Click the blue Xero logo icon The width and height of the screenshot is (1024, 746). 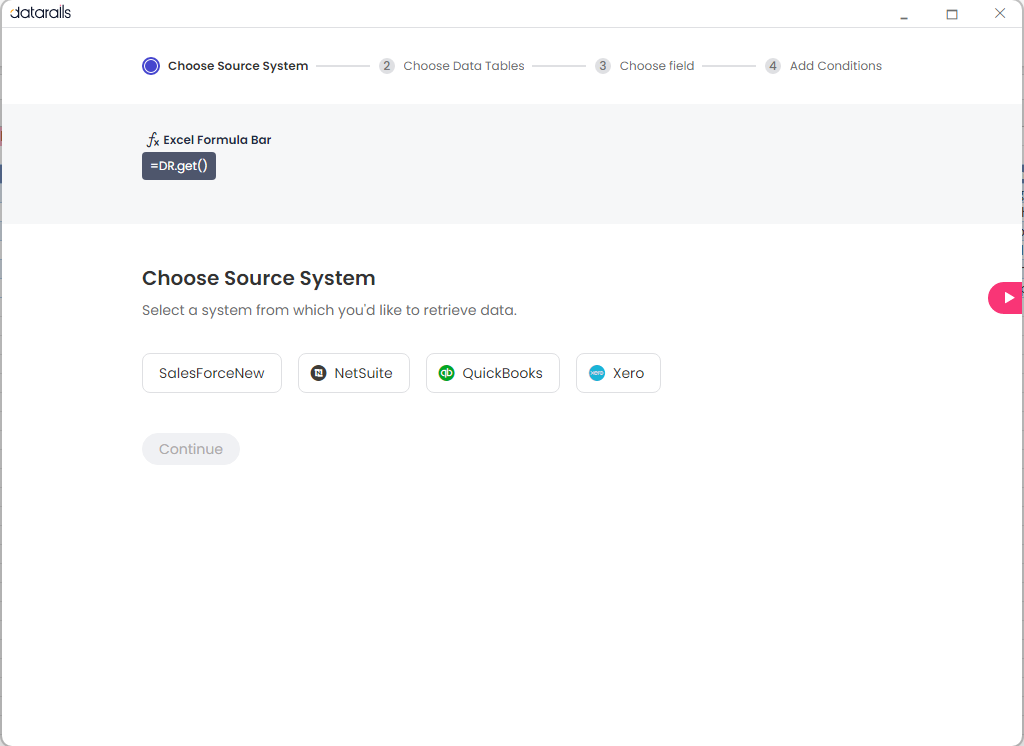[x=597, y=373]
